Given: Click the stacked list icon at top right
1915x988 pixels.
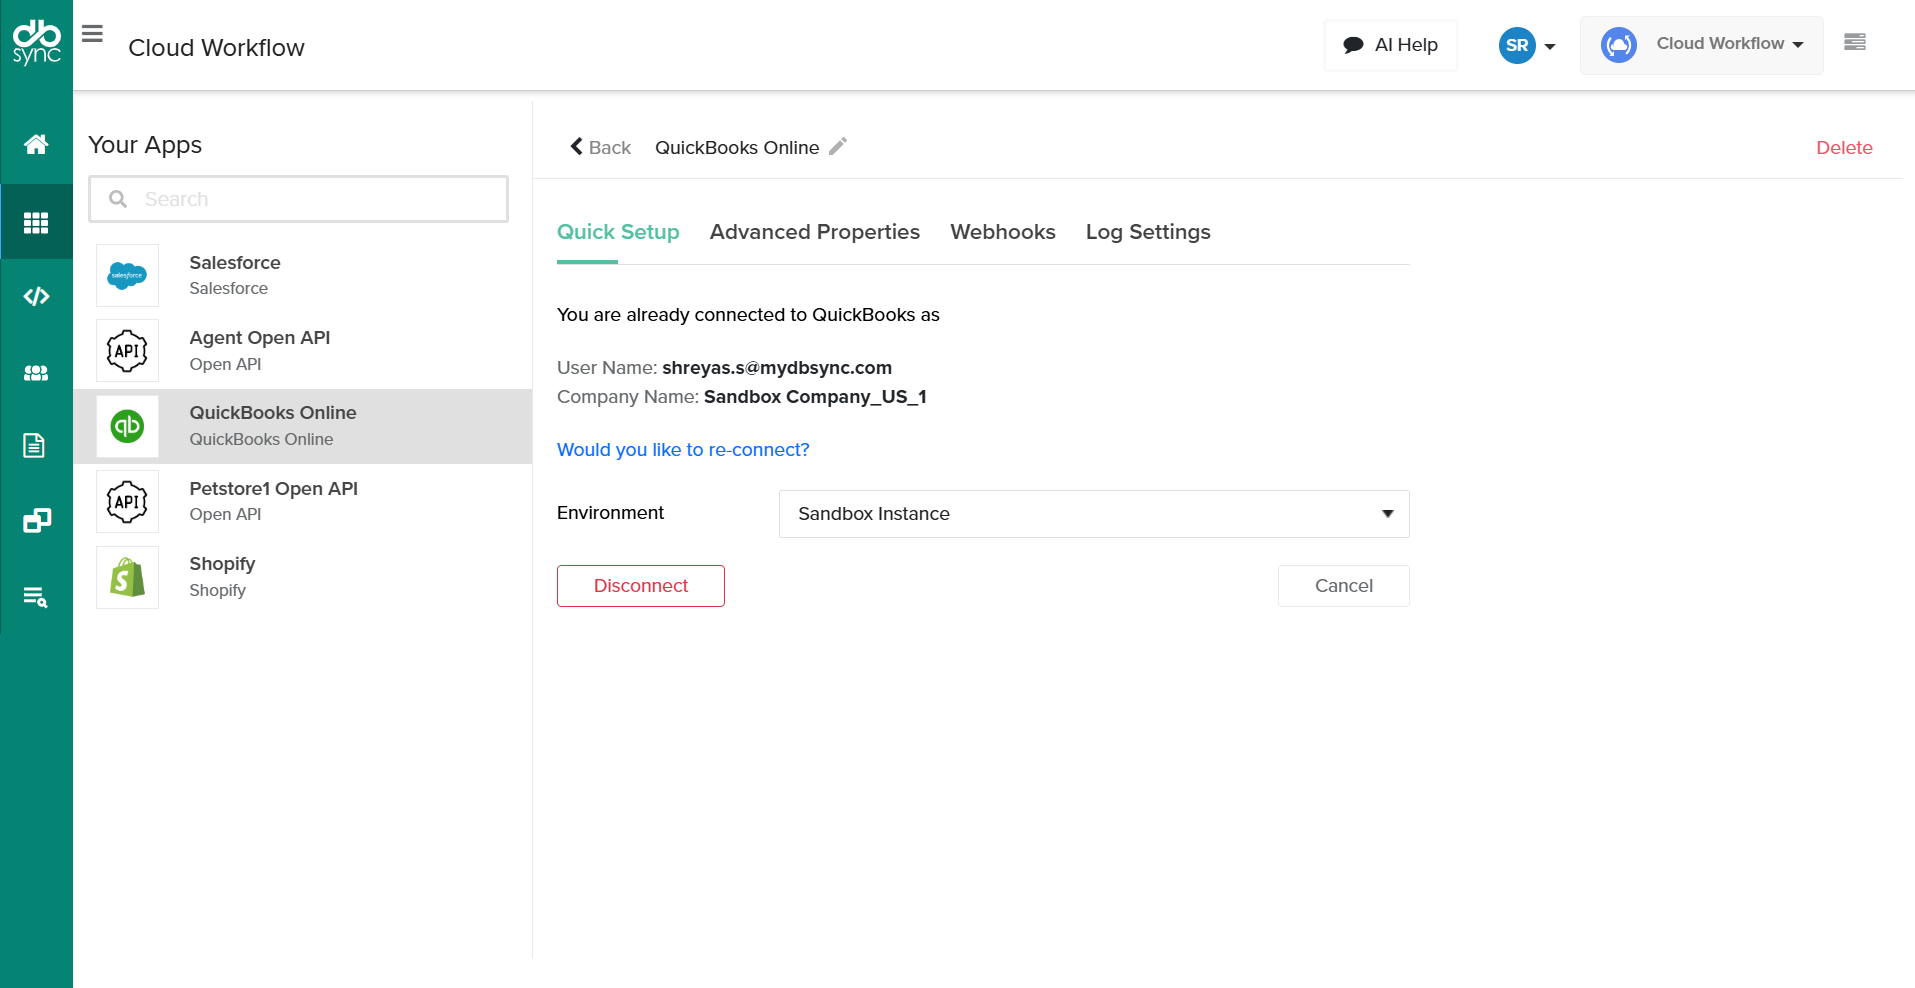Looking at the screenshot, I should [x=1854, y=42].
